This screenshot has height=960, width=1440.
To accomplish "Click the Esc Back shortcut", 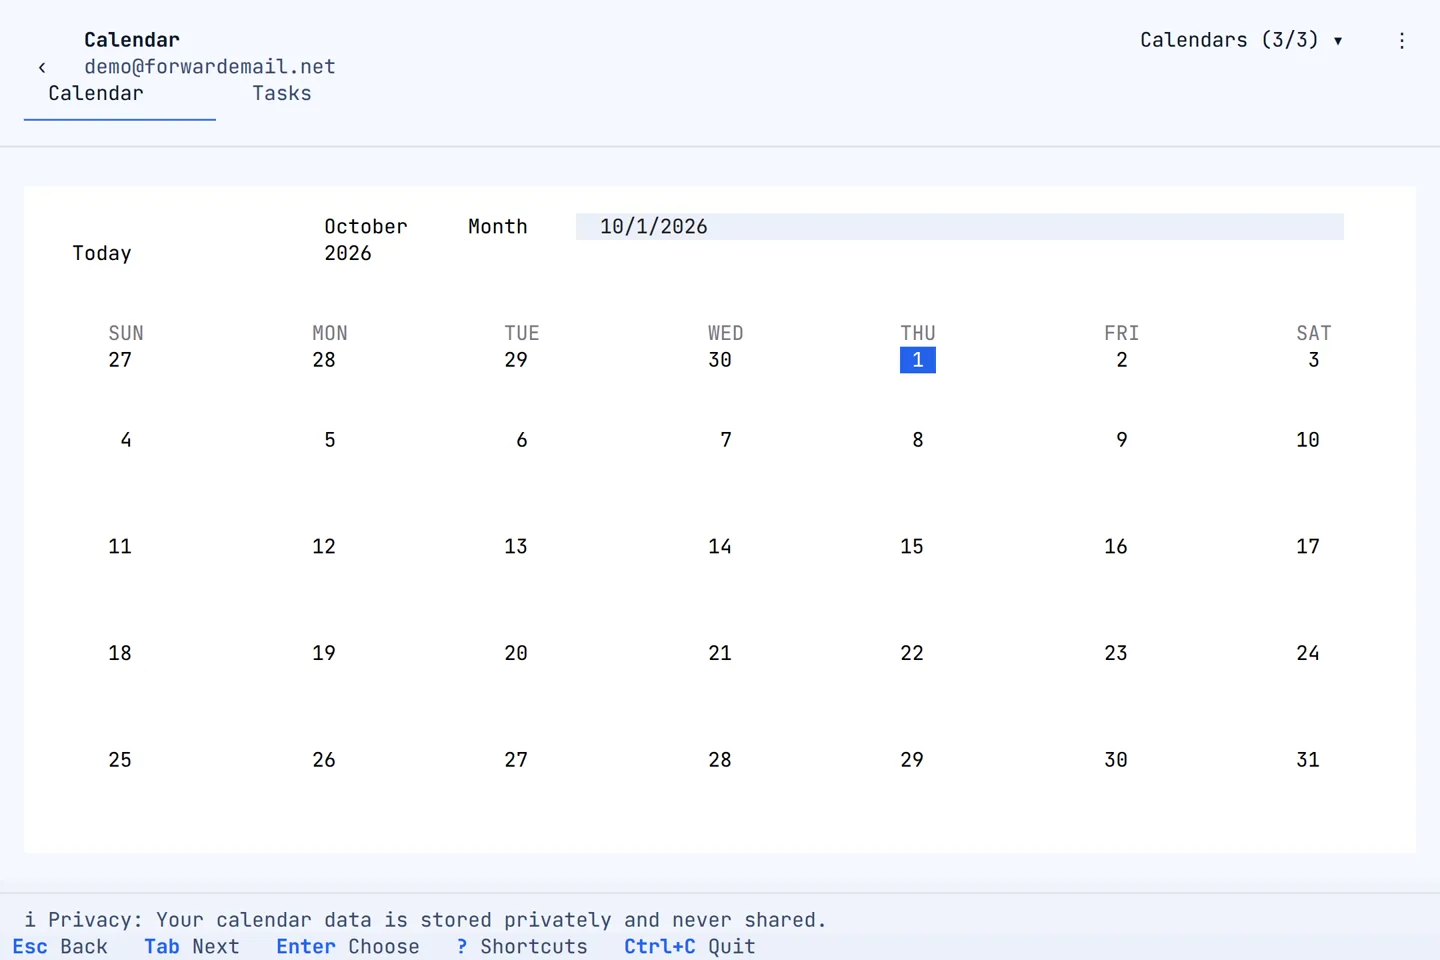I will tap(60, 947).
